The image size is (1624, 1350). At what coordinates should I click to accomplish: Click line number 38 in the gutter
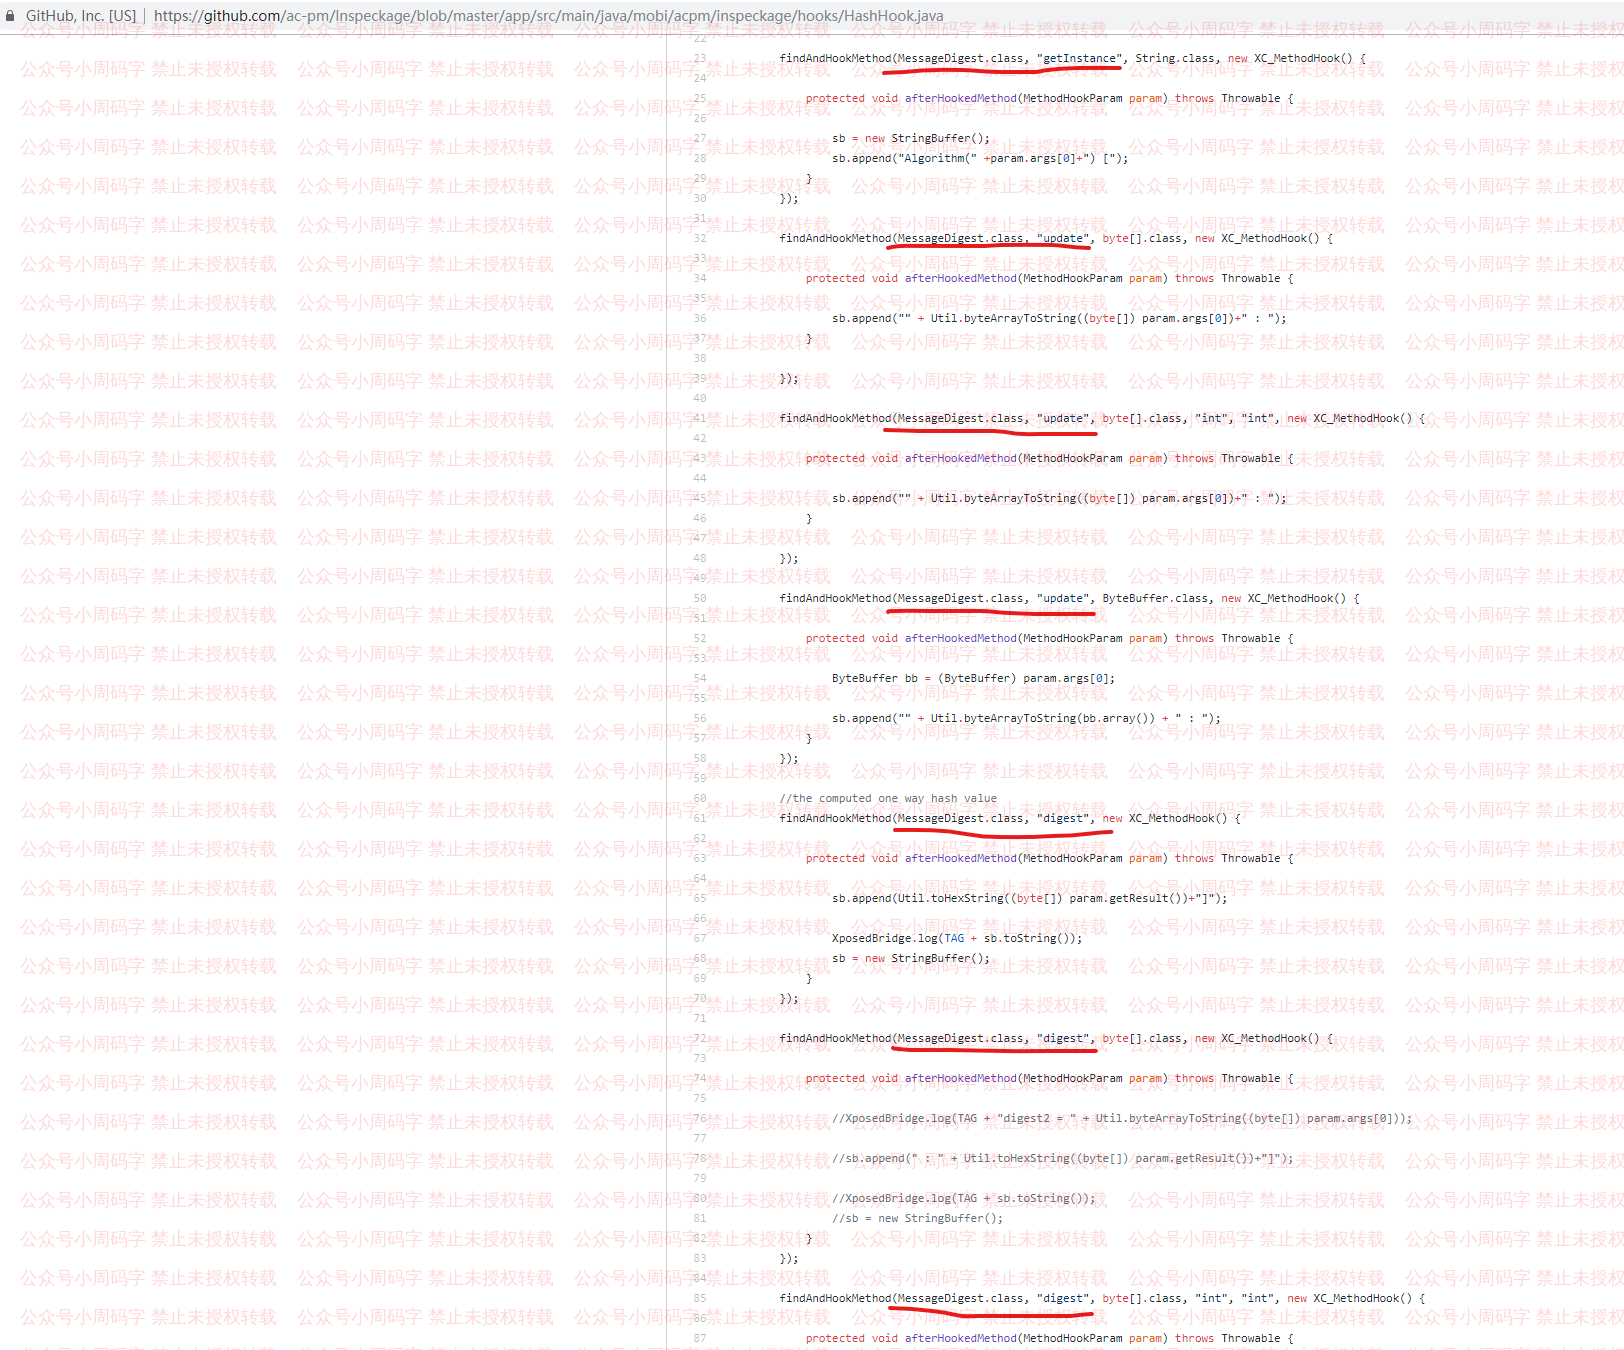click(x=700, y=358)
